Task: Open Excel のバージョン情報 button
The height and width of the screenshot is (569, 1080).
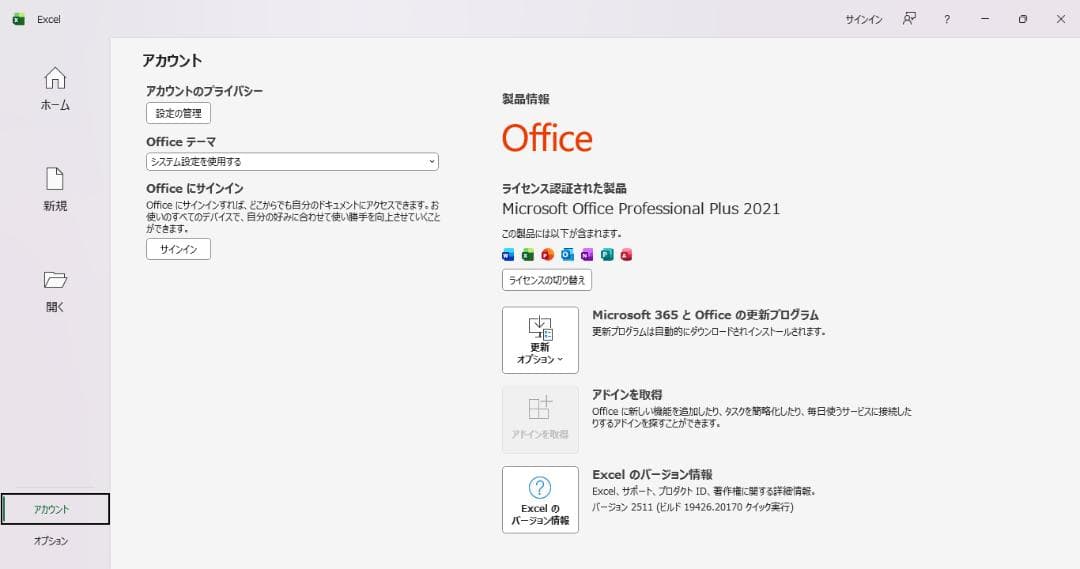Action: 540,499
